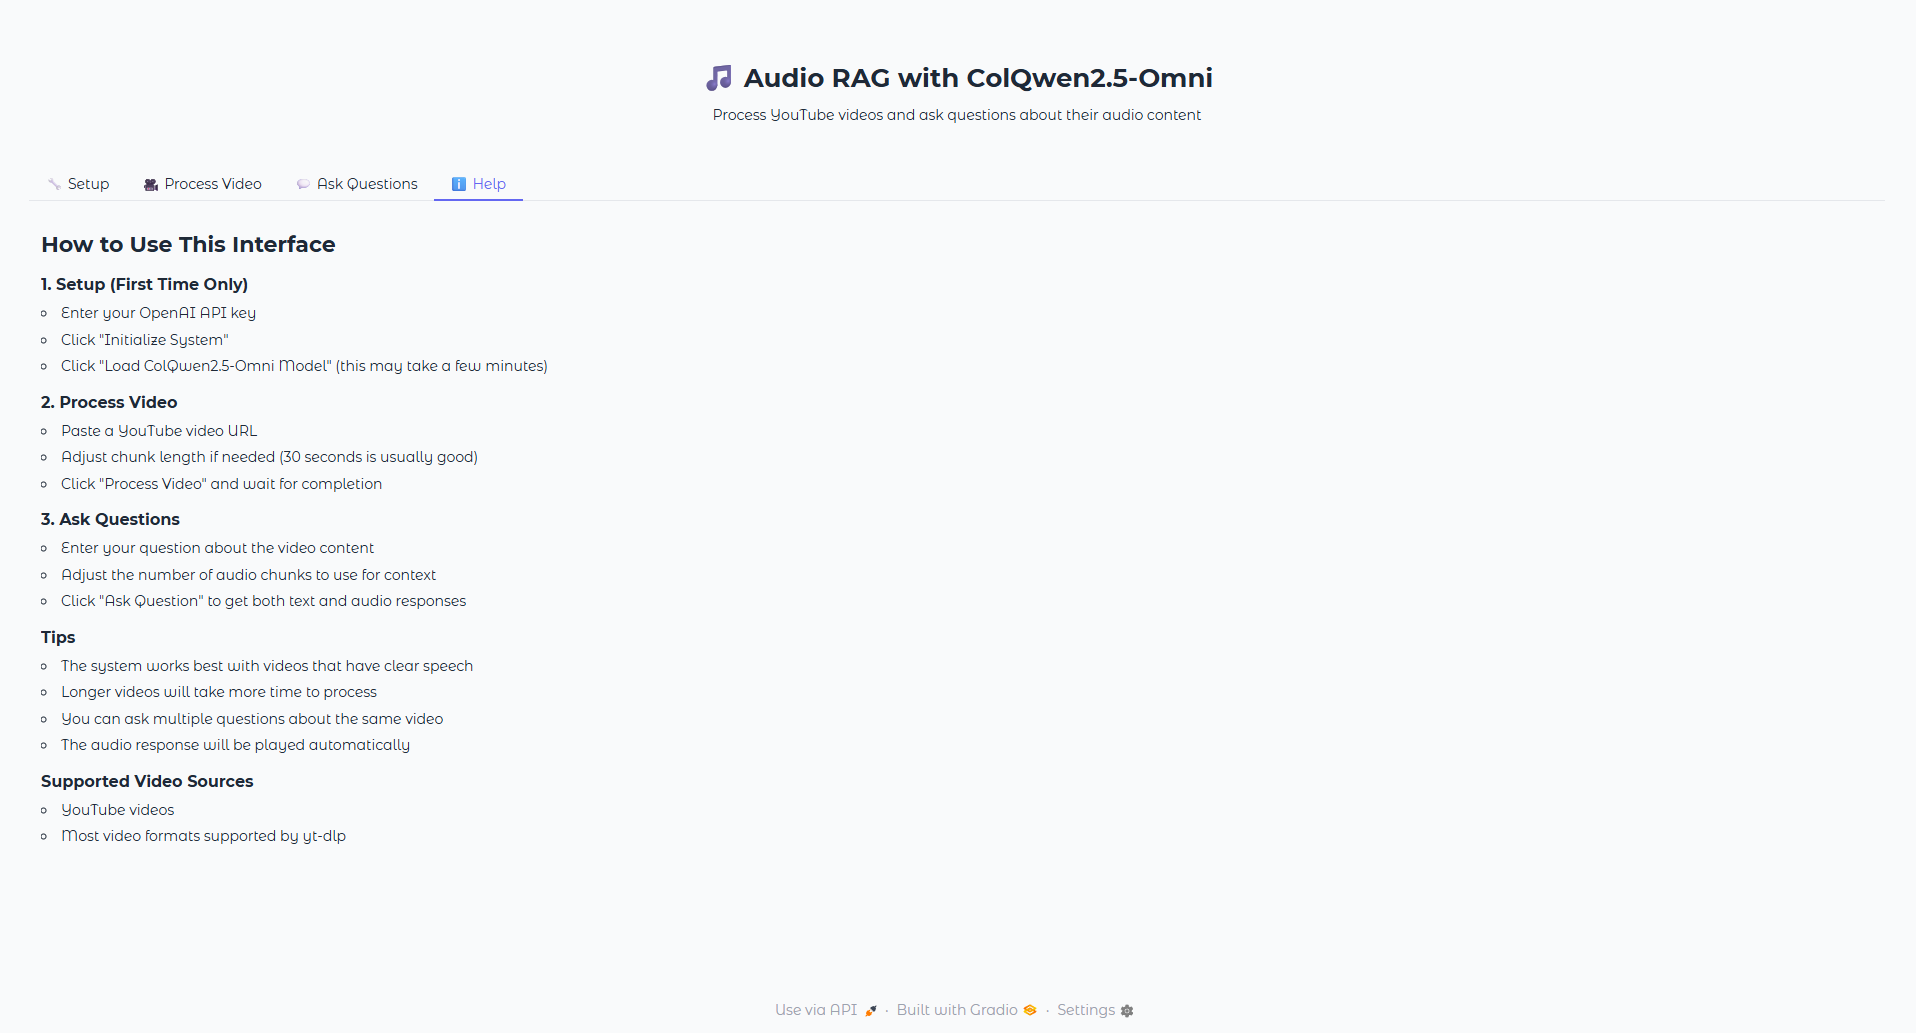Click the Audio RAG with ColQwen2.5-Omni title

click(x=977, y=78)
